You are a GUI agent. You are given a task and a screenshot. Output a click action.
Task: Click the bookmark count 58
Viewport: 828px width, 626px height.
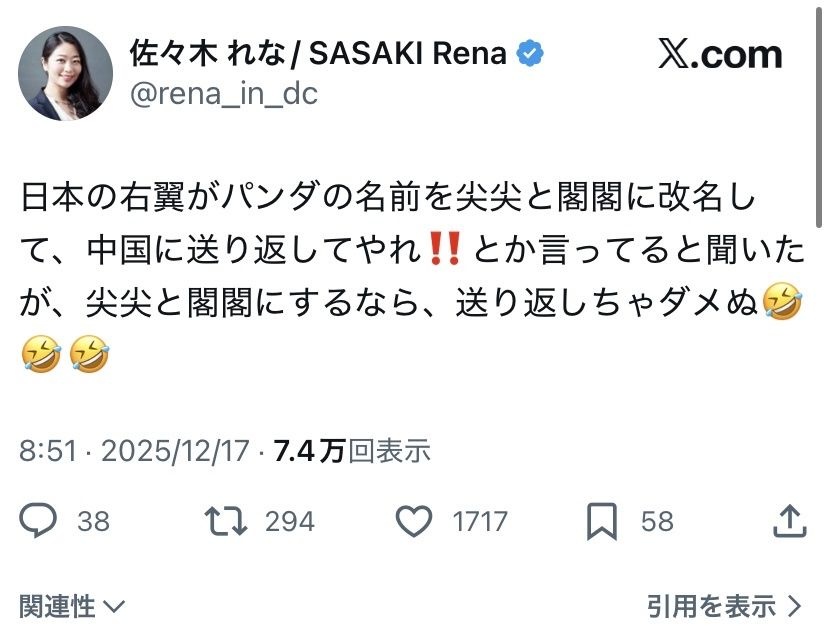pos(657,521)
